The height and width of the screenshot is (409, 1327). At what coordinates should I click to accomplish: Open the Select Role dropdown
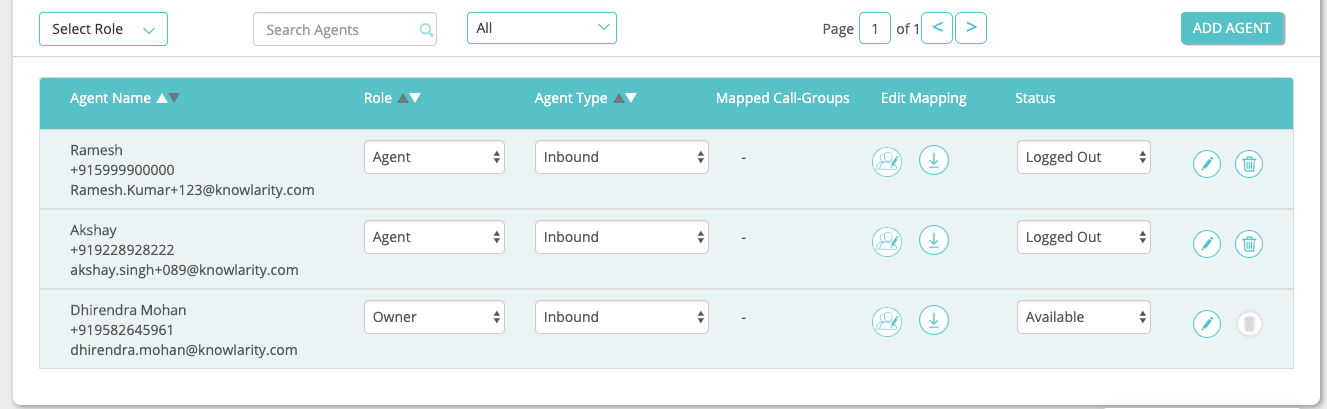coord(103,29)
